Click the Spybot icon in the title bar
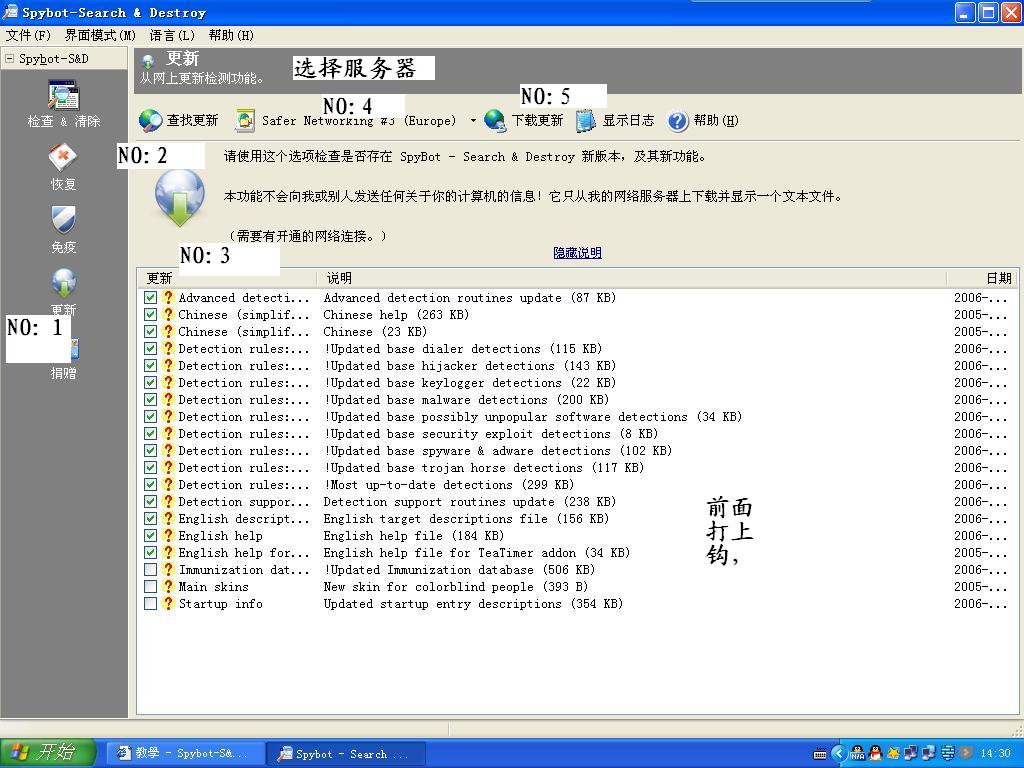 [x=10, y=12]
